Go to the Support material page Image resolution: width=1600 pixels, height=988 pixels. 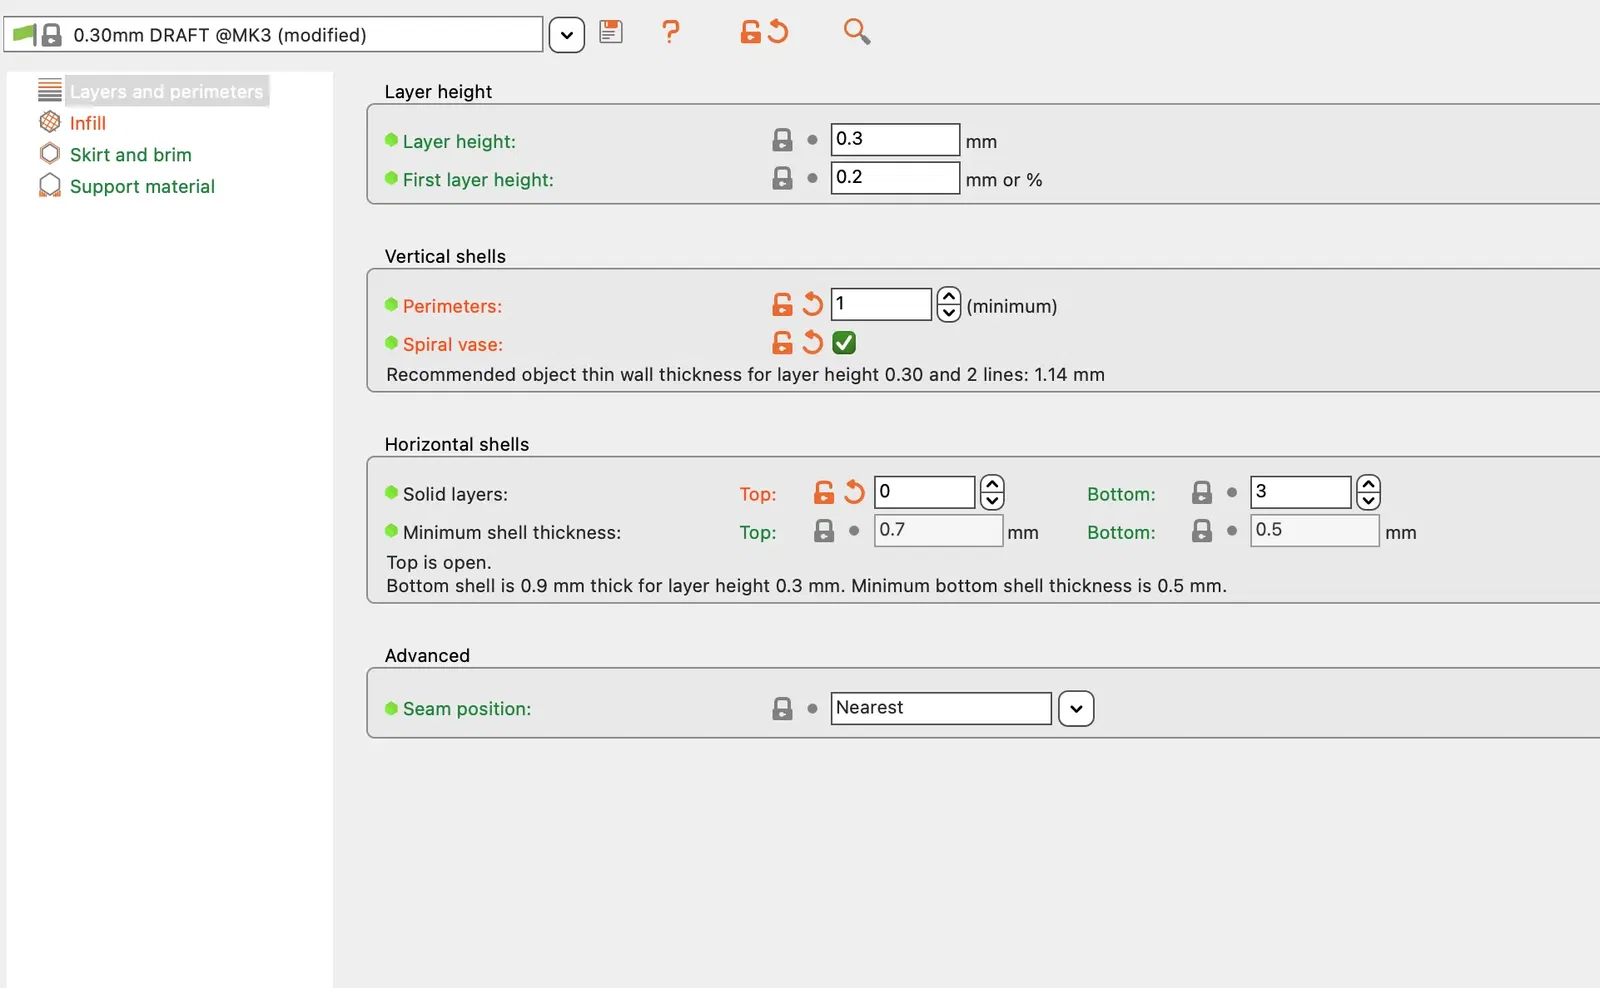point(142,187)
